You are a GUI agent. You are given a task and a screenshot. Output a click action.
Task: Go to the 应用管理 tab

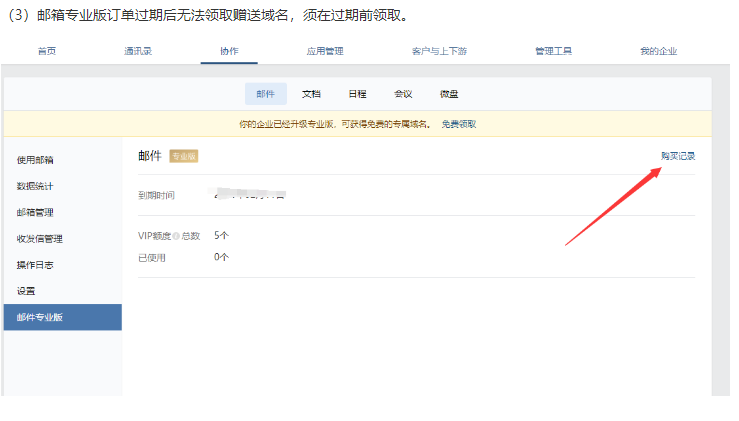pos(325,51)
